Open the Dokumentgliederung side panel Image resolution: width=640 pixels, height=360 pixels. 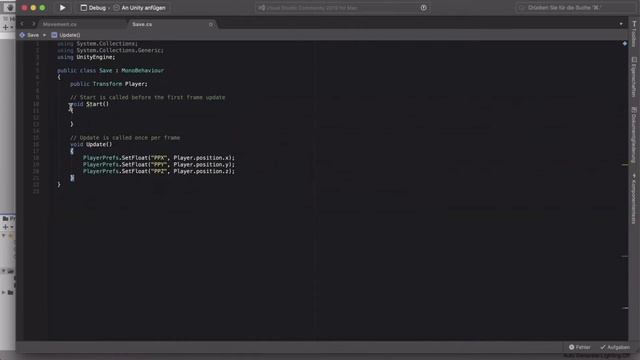634,135
